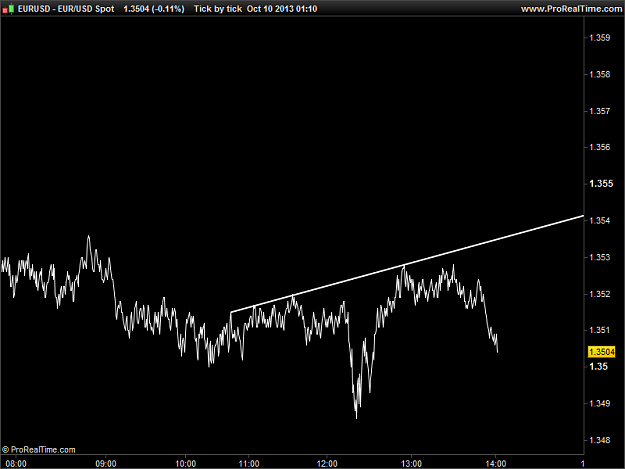Click the 1.358 price axis label

[x=599, y=75]
